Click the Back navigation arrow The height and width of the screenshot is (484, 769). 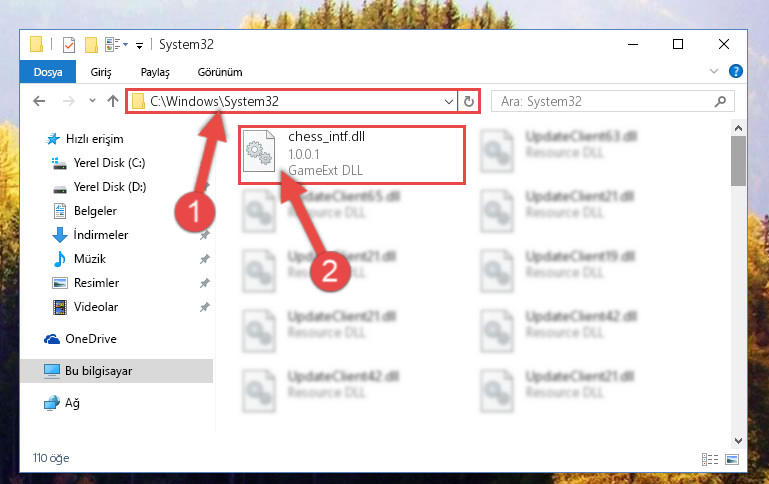[x=39, y=102]
